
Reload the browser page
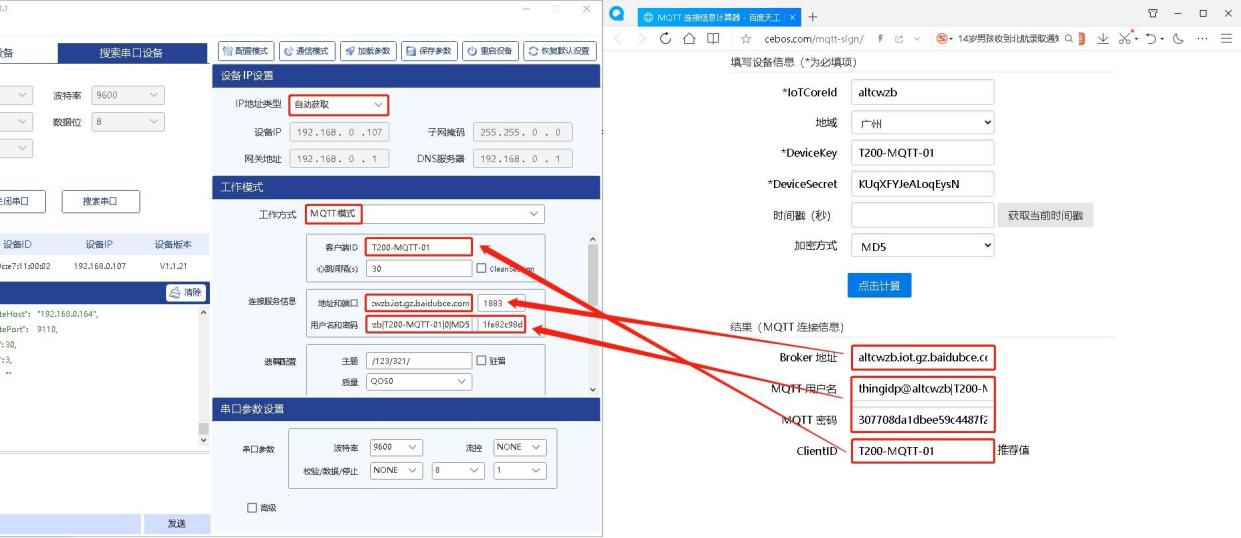click(666, 38)
